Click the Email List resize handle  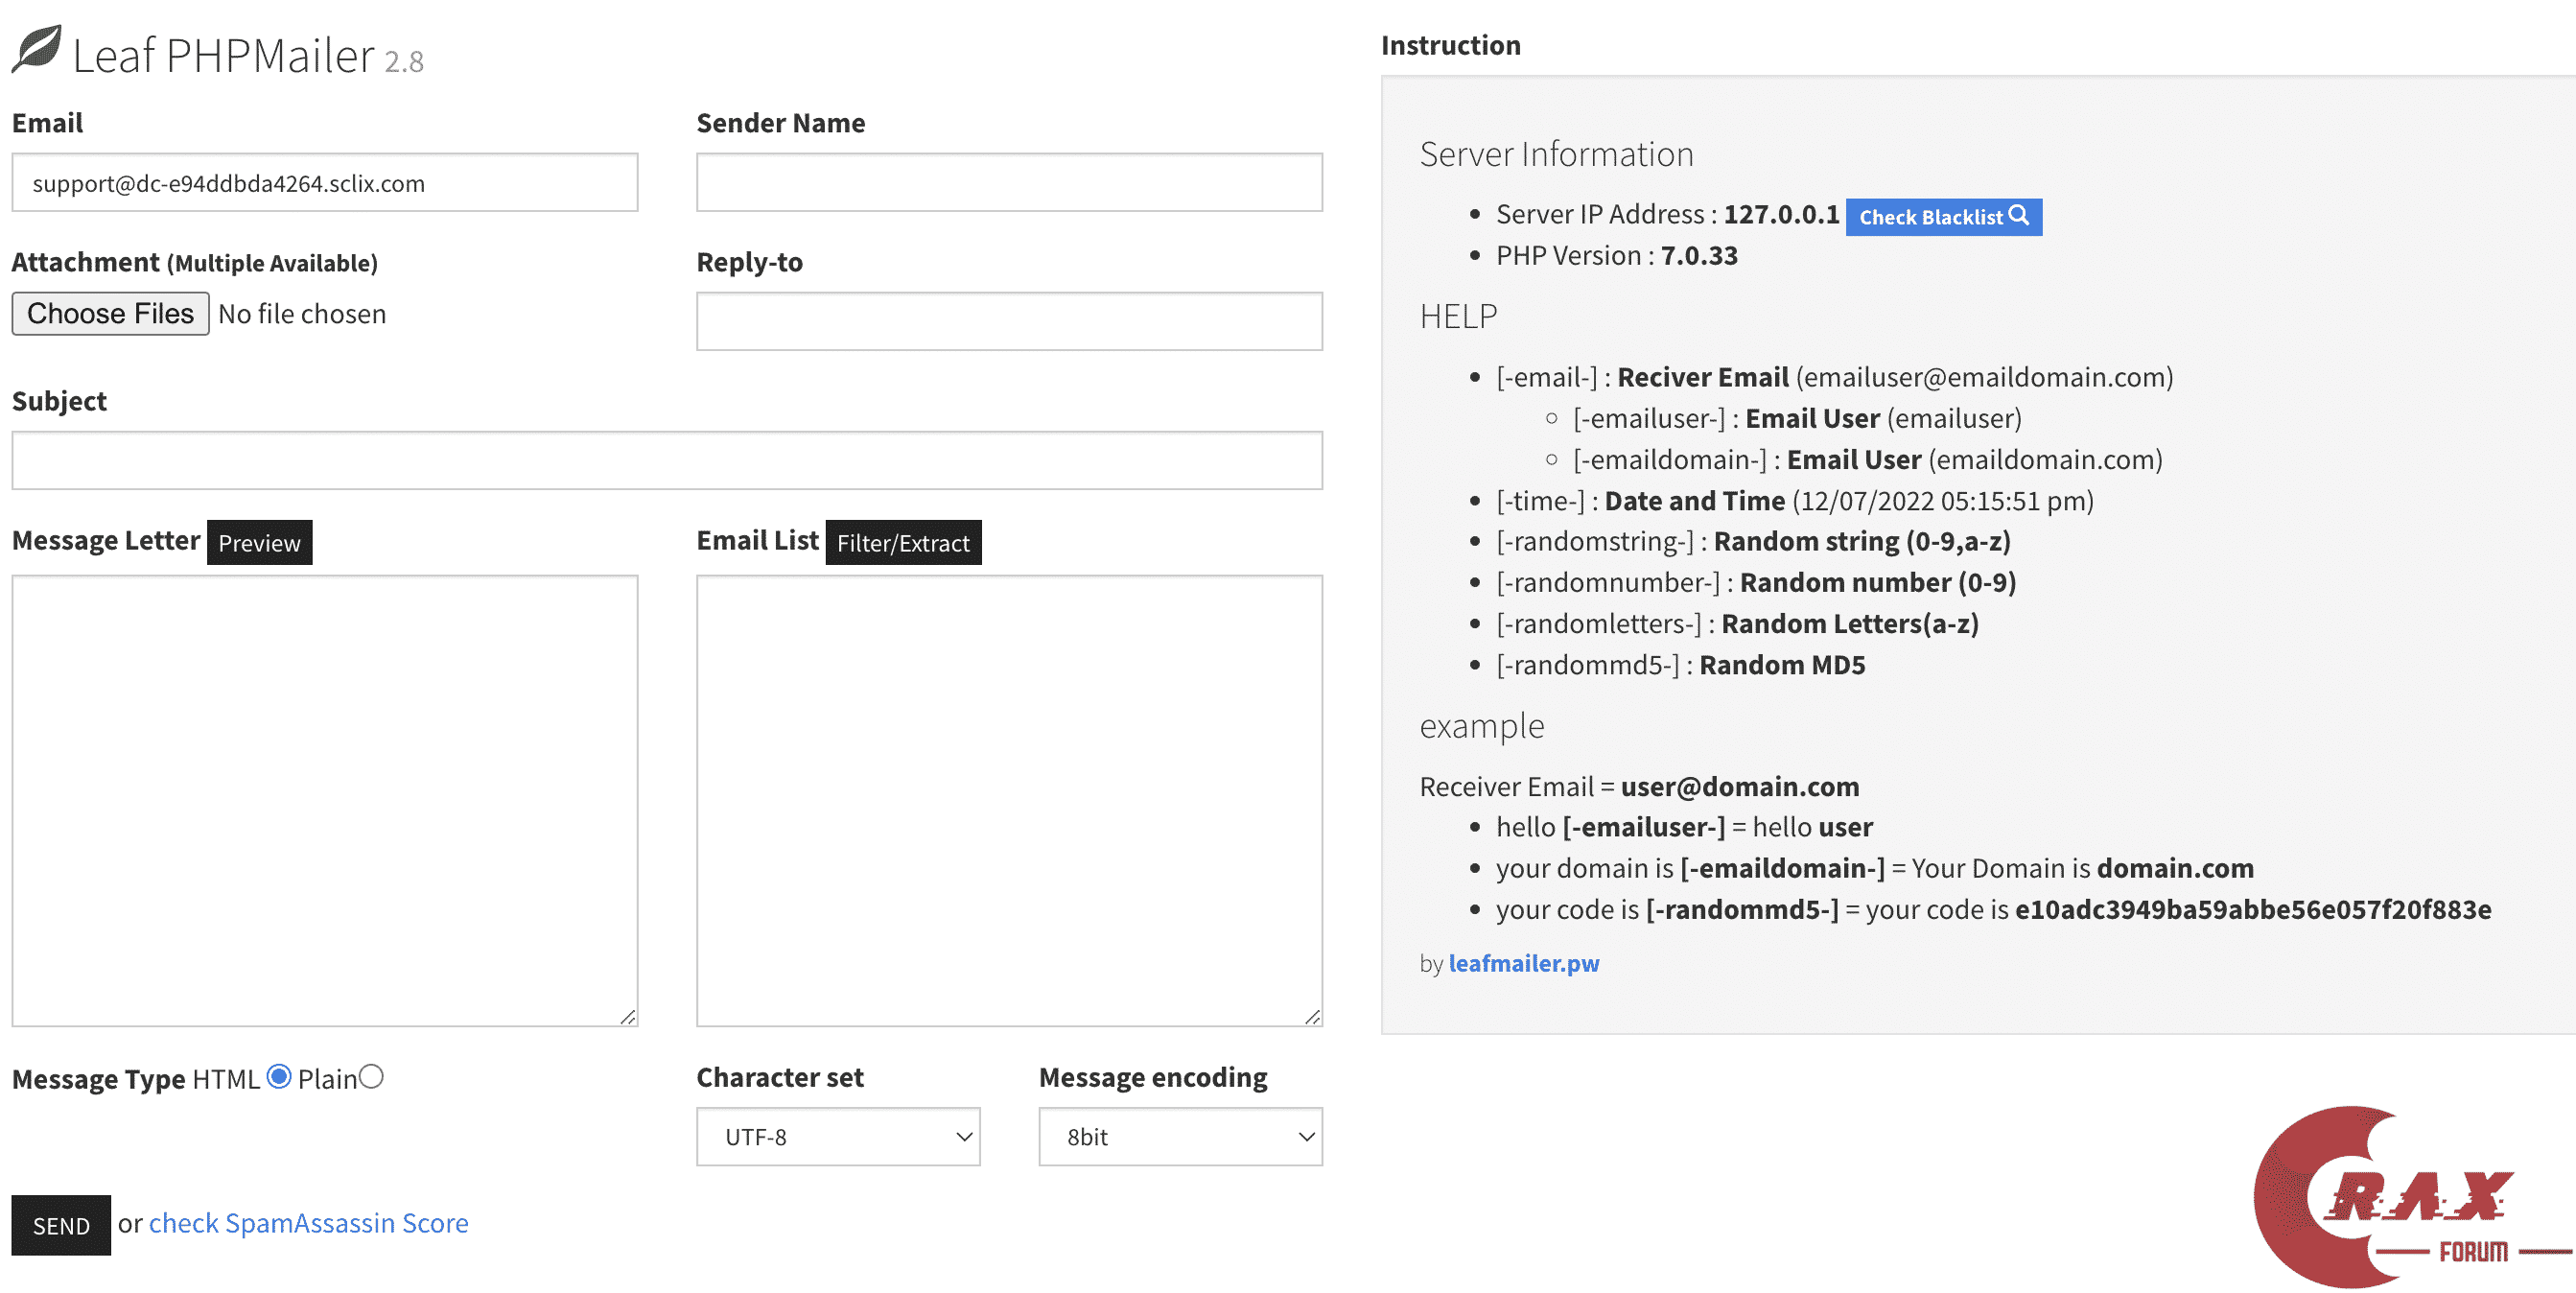click(1312, 1017)
